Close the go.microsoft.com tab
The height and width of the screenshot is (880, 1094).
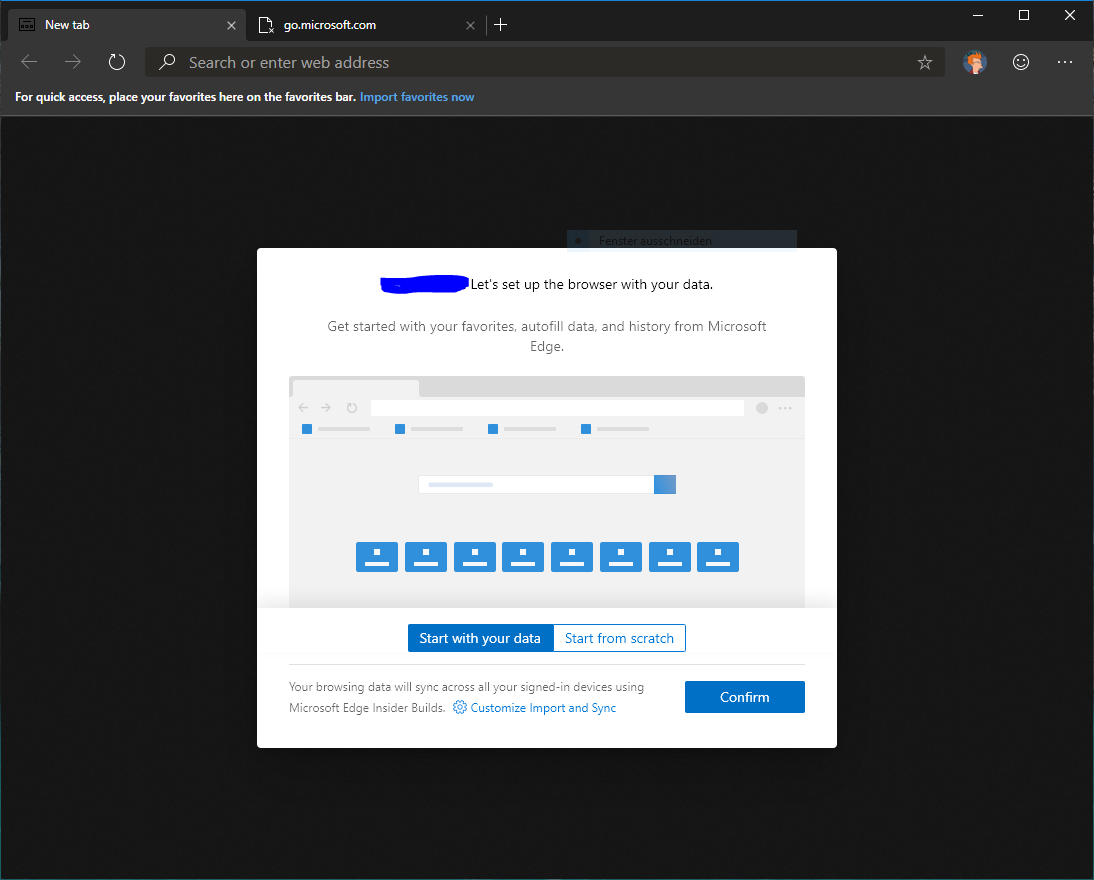[470, 25]
